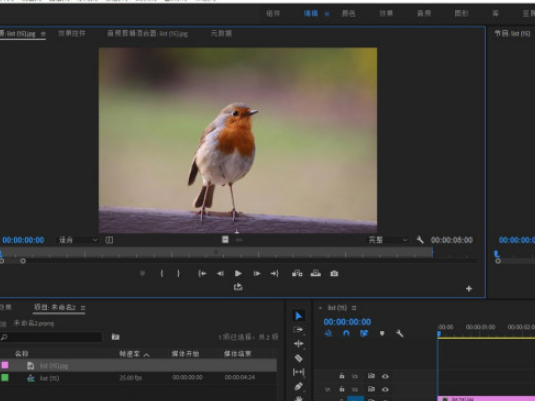Open timeline display settings wrench

pos(400,333)
